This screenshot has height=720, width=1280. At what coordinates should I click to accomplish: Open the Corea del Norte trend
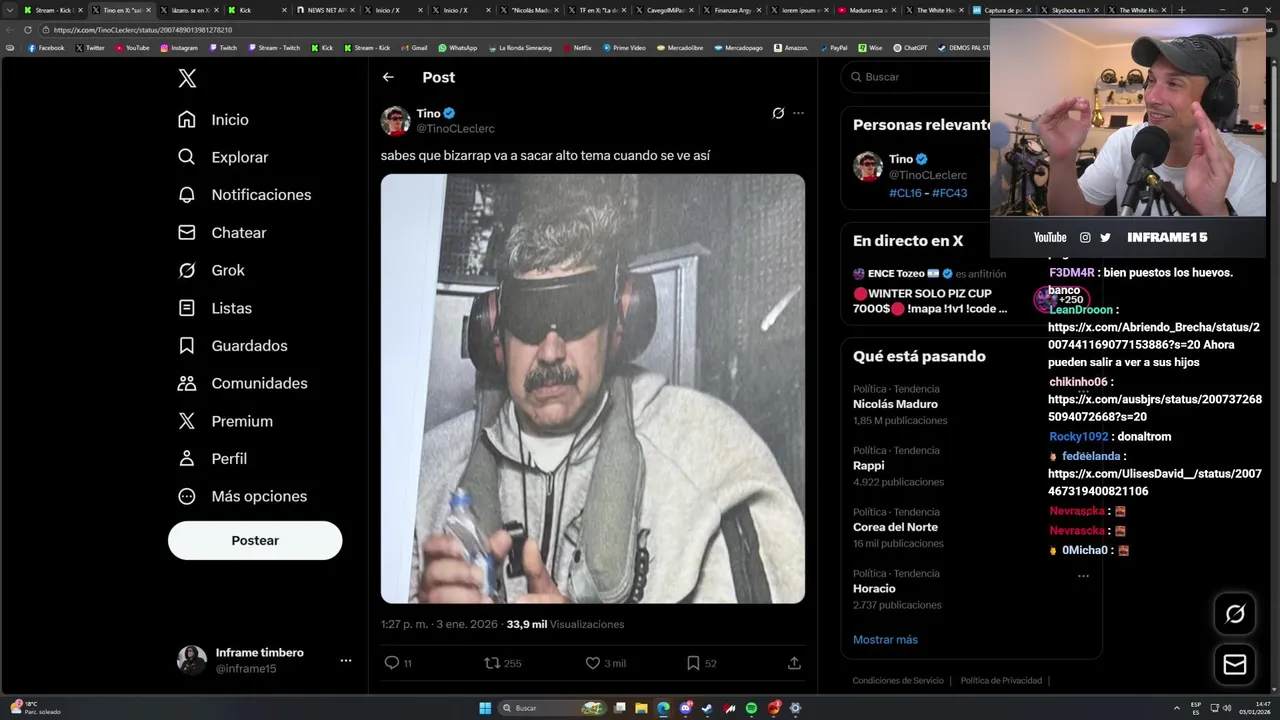900,527
